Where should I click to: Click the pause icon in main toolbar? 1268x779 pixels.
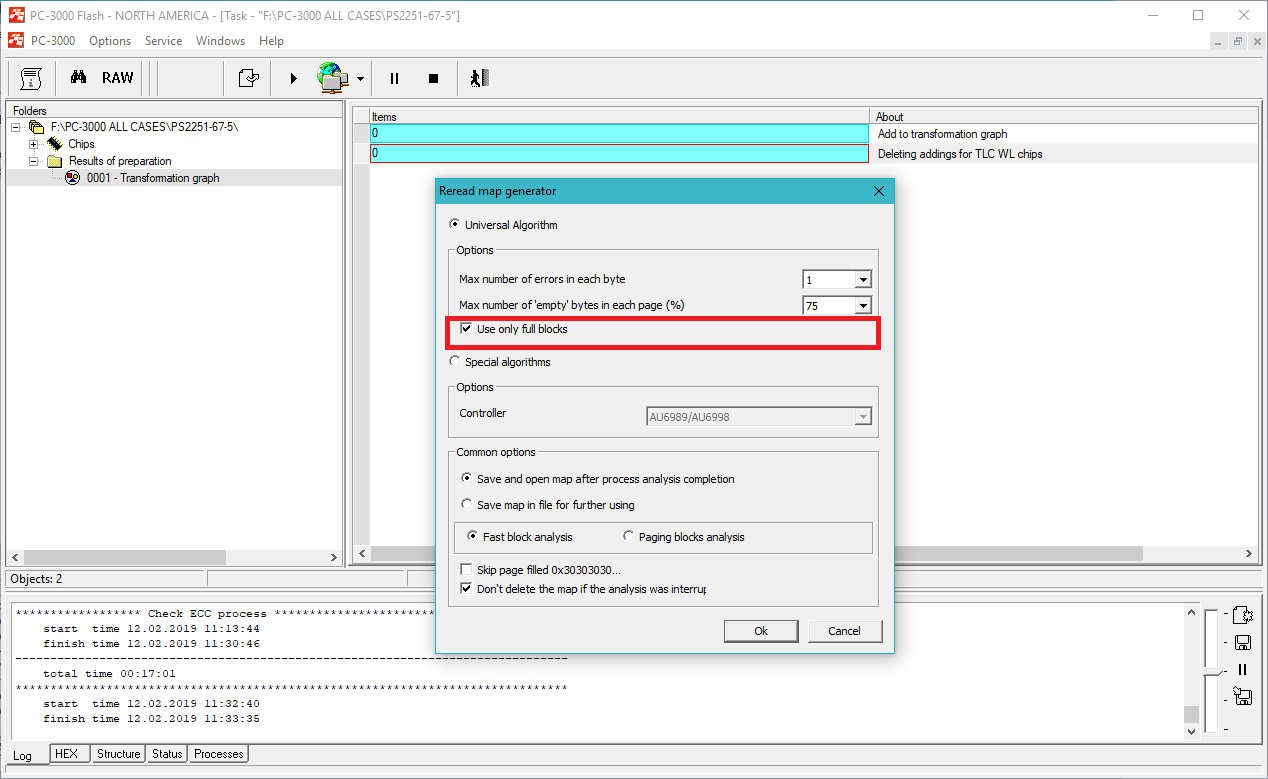click(x=394, y=78)
